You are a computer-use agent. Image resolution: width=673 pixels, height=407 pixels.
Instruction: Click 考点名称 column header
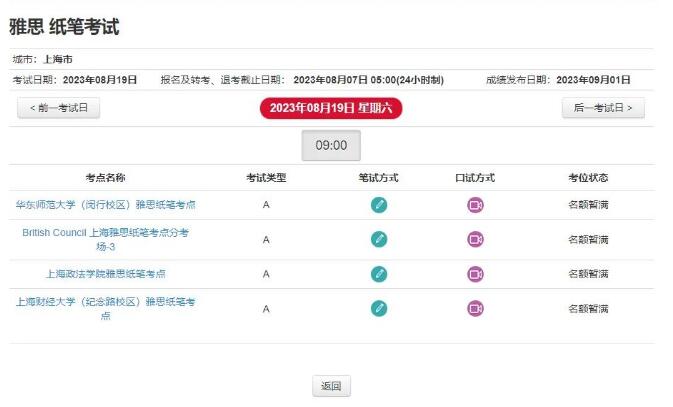[106, 178]
